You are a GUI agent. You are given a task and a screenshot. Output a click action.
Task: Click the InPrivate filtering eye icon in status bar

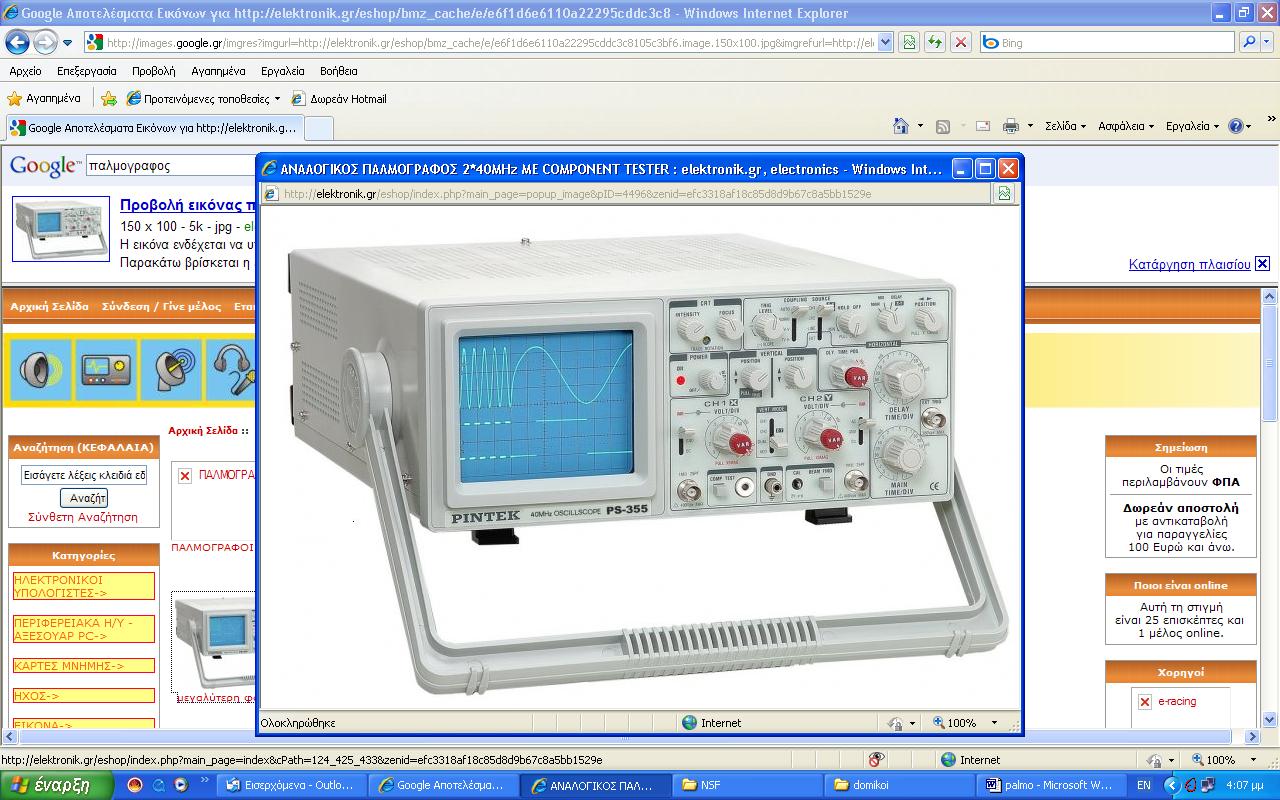[877, 760]
